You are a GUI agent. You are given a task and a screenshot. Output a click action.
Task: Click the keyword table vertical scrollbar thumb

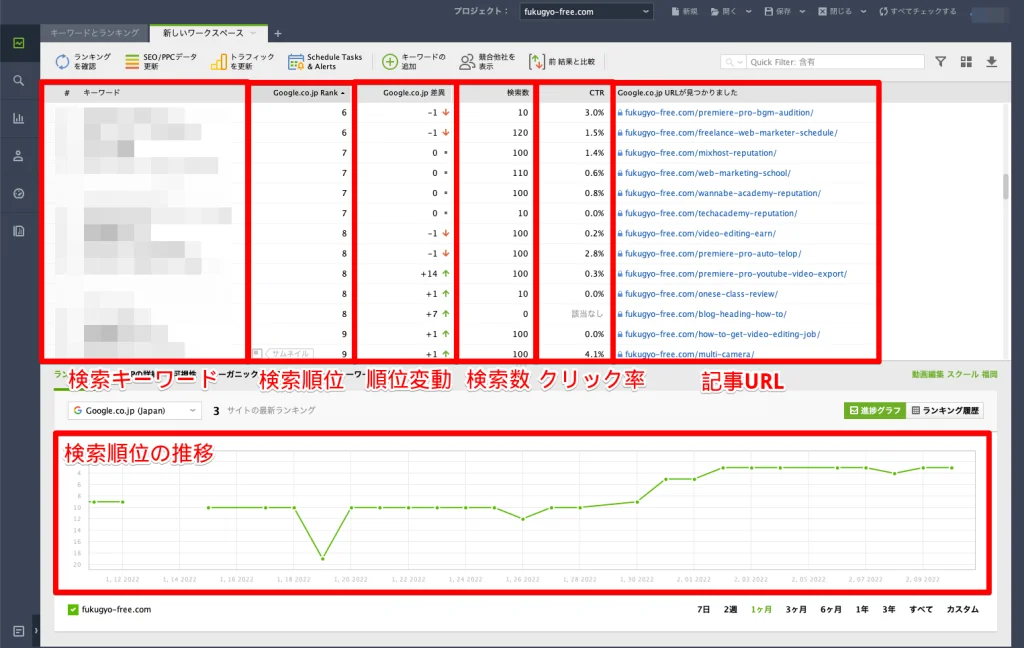pyautogui.click(x=1005, y=187)
